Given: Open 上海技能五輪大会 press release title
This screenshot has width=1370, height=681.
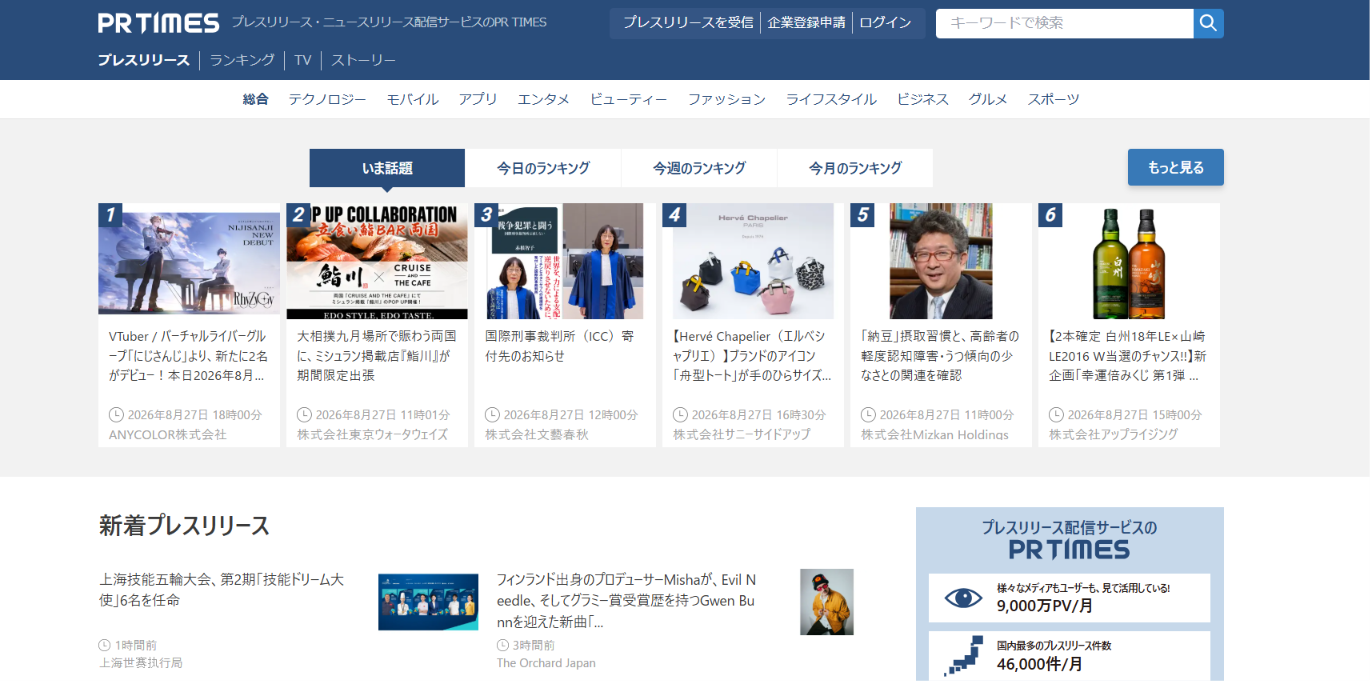Looking at the screenshot, I should pos(221,589).
